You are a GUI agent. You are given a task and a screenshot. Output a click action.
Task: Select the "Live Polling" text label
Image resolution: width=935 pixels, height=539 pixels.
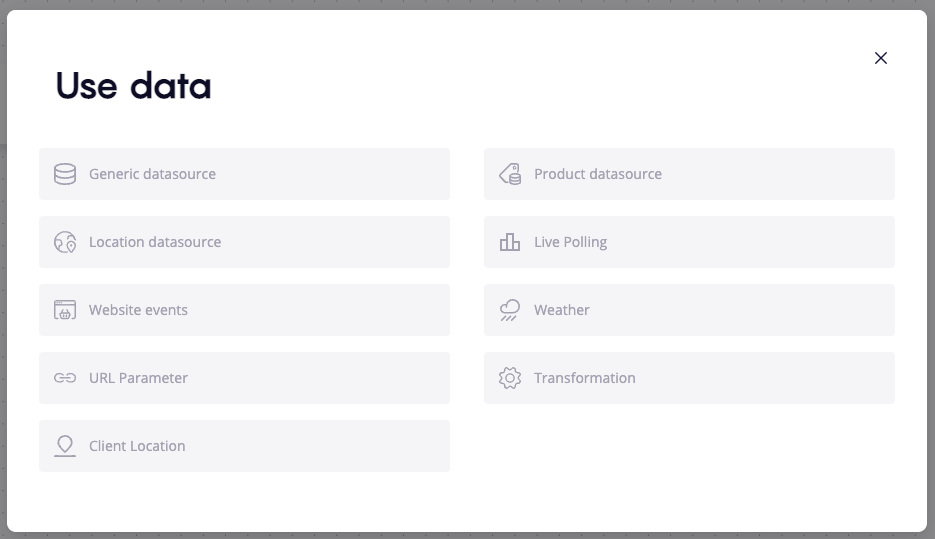click(x=570, y=242)
